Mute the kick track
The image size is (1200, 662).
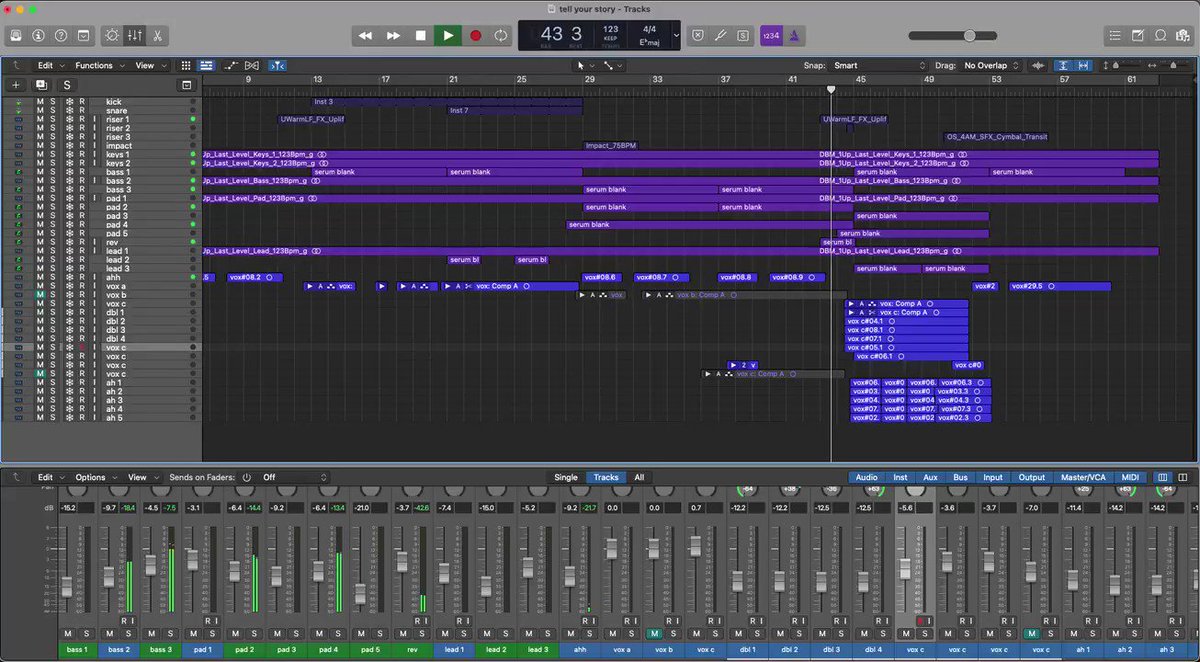(41, 101)
